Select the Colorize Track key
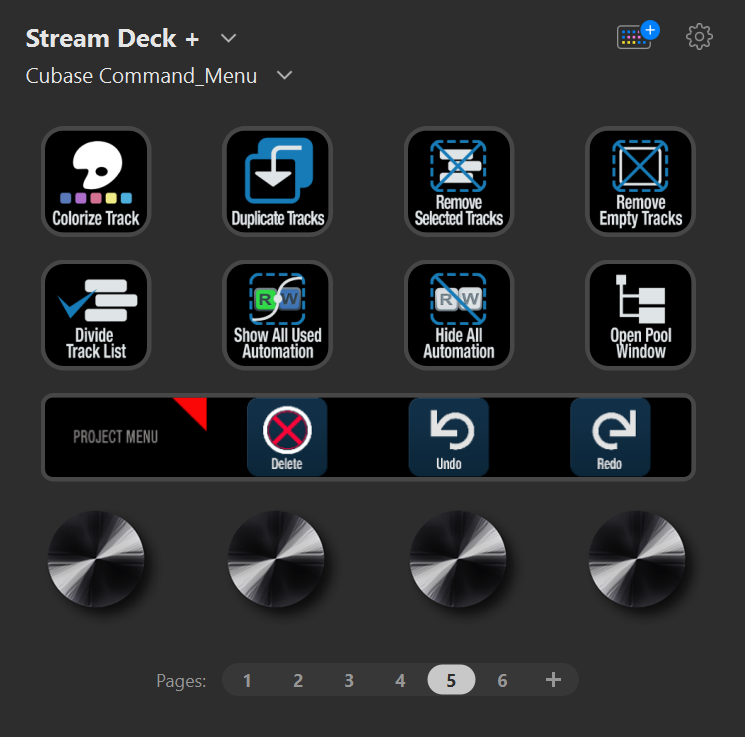Viewport: 745px width, 737px height. pos(96,181)
